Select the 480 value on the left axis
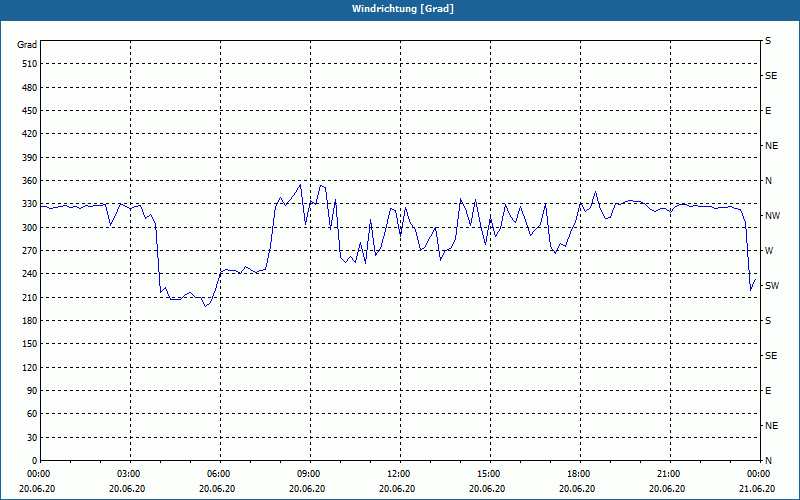The width and height of the screenshot is (800, 500). [x=30, y=87]
